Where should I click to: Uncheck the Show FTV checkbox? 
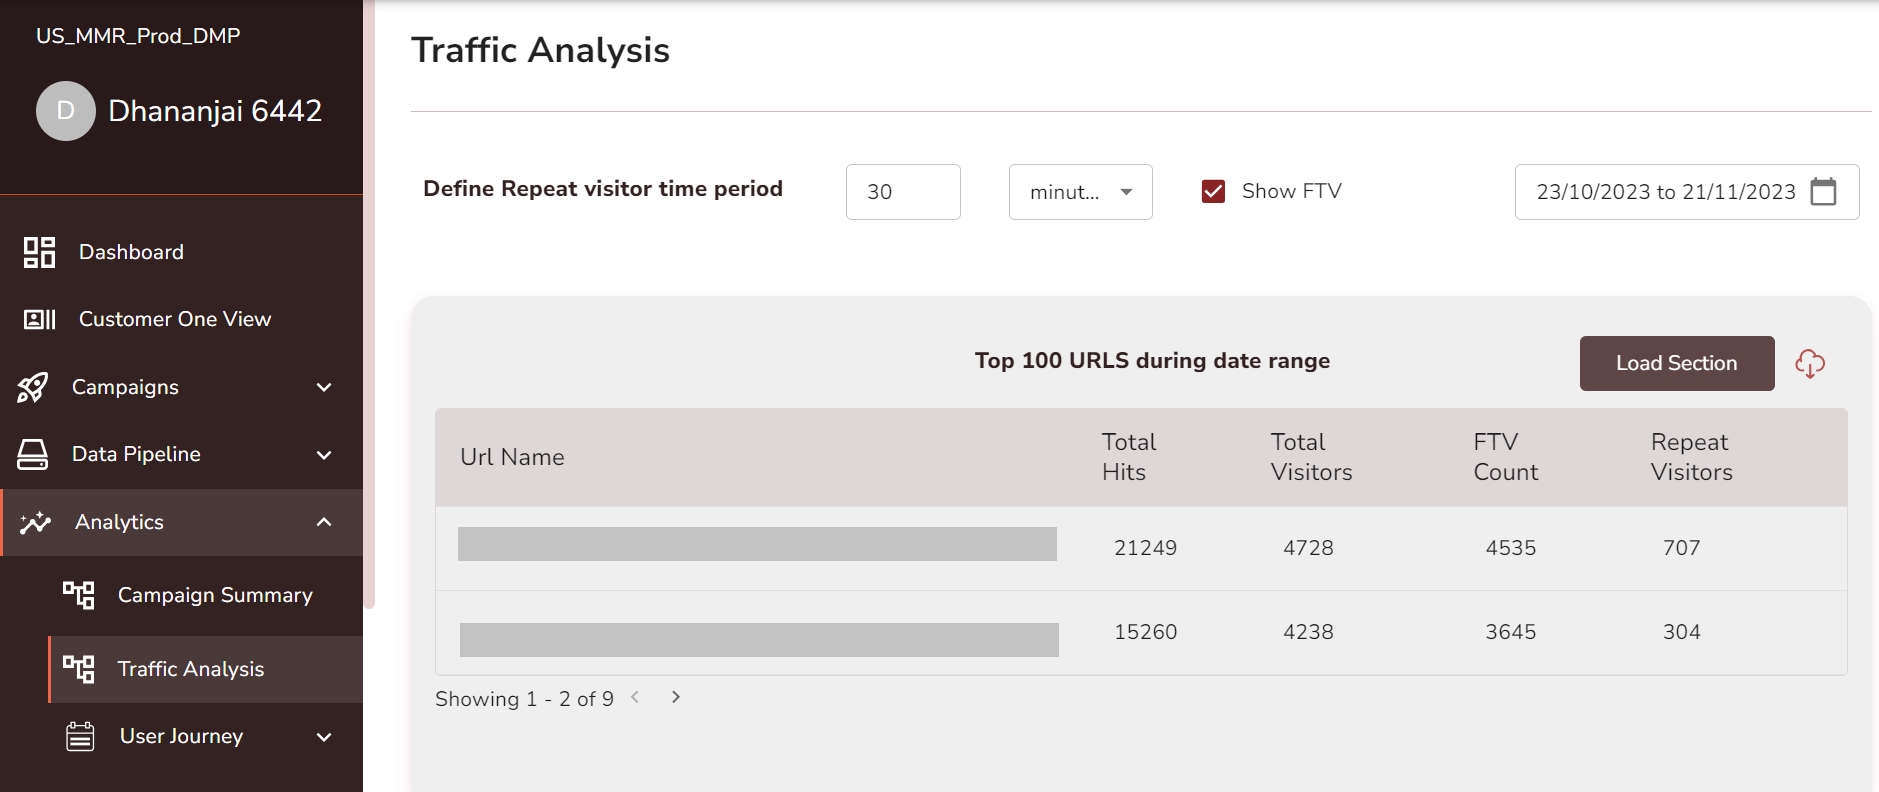click(1213, 191)
